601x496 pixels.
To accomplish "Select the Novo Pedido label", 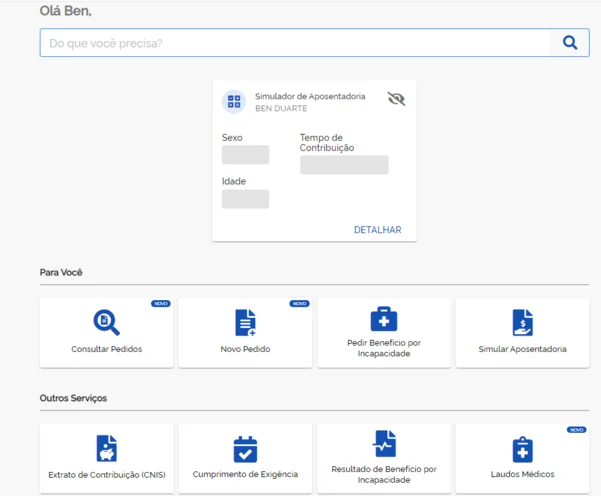I will tap(245, 349).
